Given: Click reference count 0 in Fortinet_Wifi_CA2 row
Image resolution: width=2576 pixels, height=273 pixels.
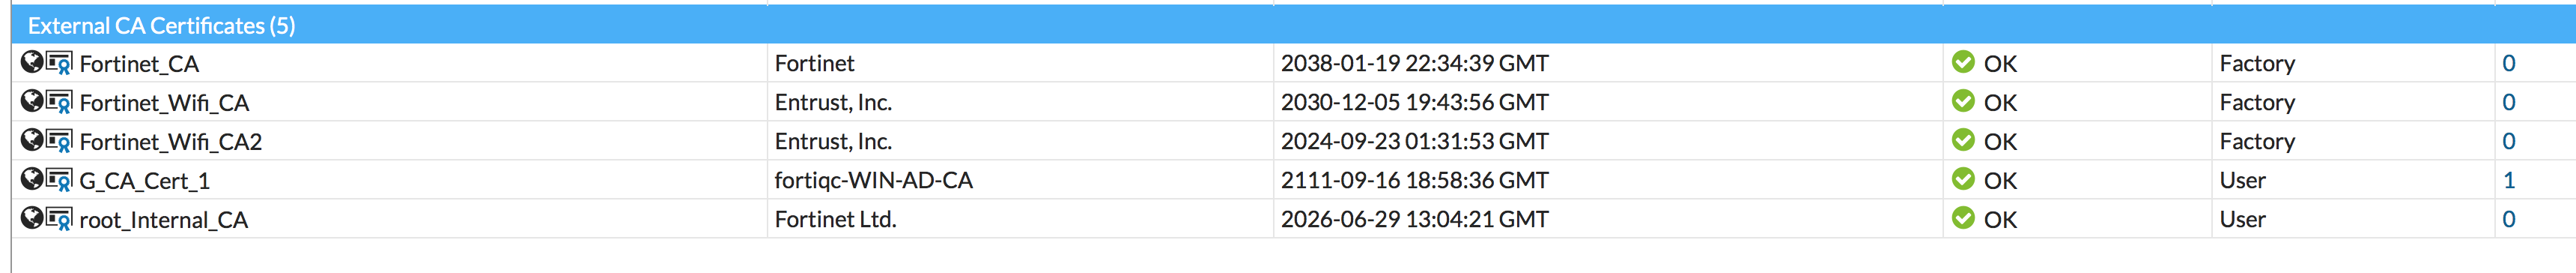Looking at the screenshot, I should [x=2508, y=141].
